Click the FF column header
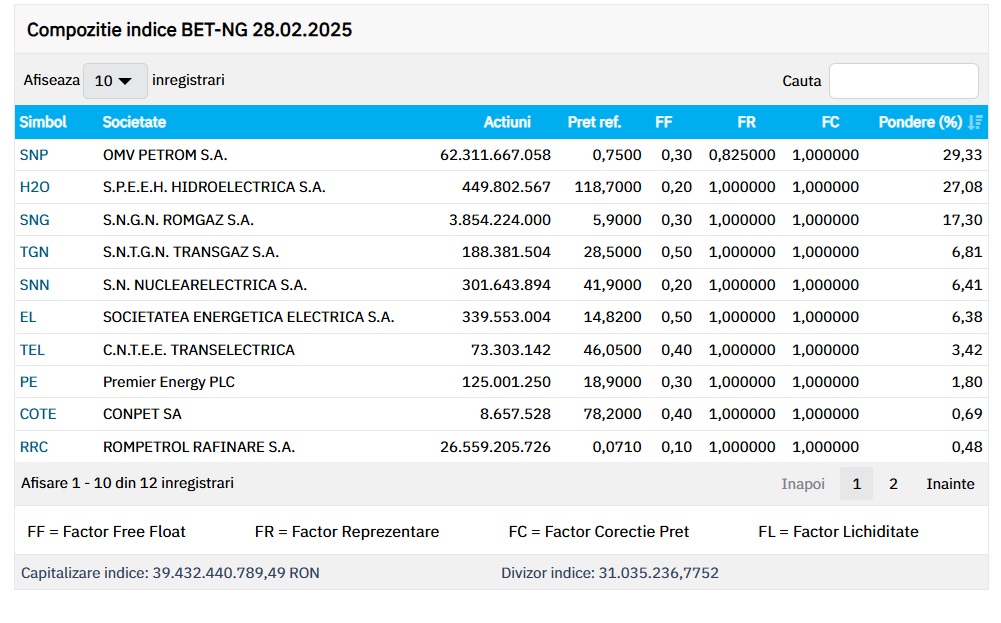This screenshot has width=1001, height=623. (x=663, y=122)
